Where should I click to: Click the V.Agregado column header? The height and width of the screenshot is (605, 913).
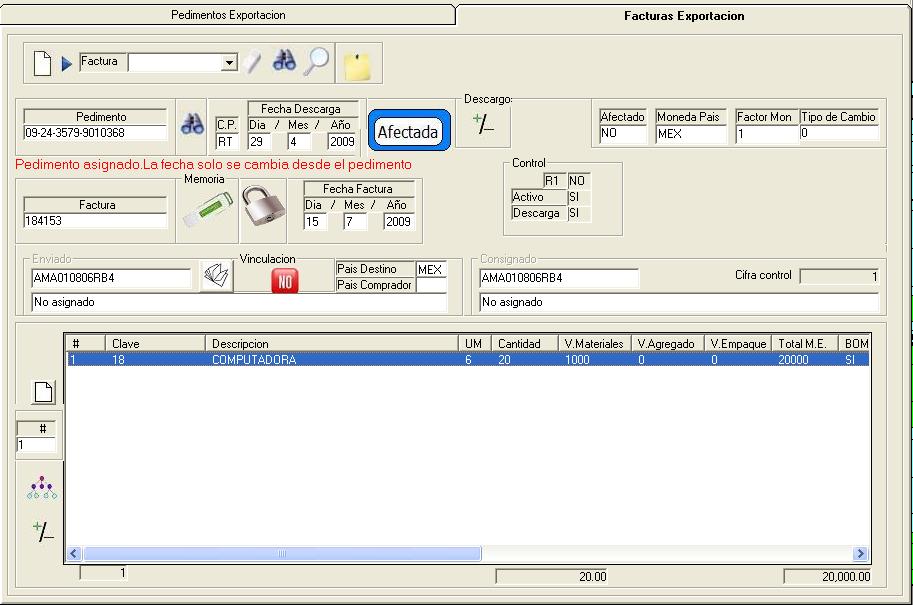(668, 344)
